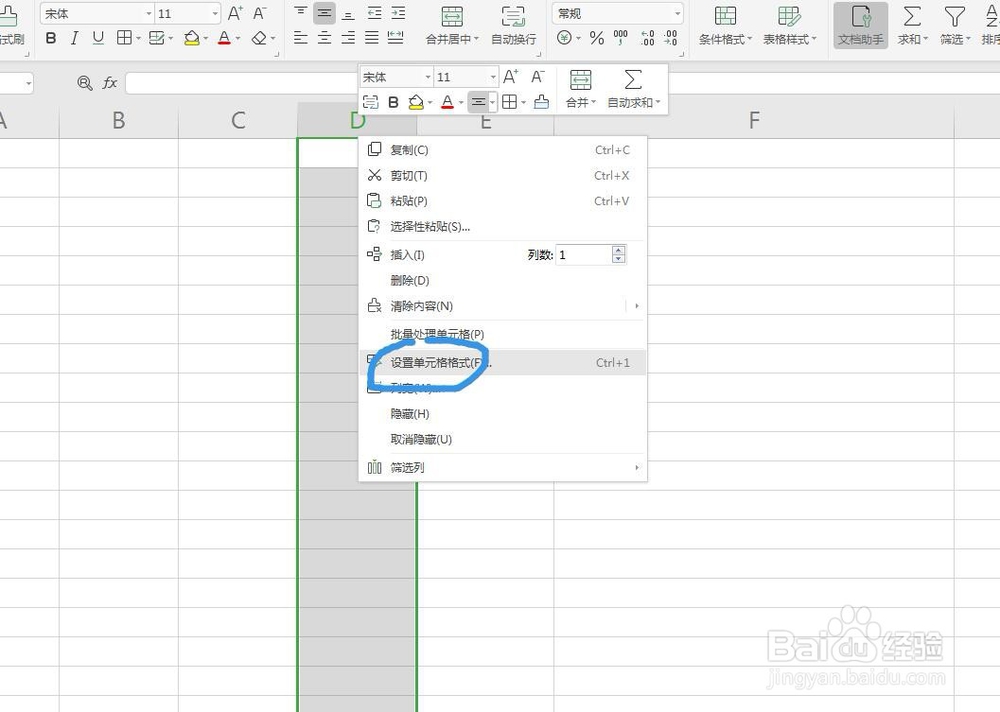Image resolution: width=1000 pixels, height=712 pixels.
Task: Click the mini toolbar format painter brush
Action: (541, 101)
